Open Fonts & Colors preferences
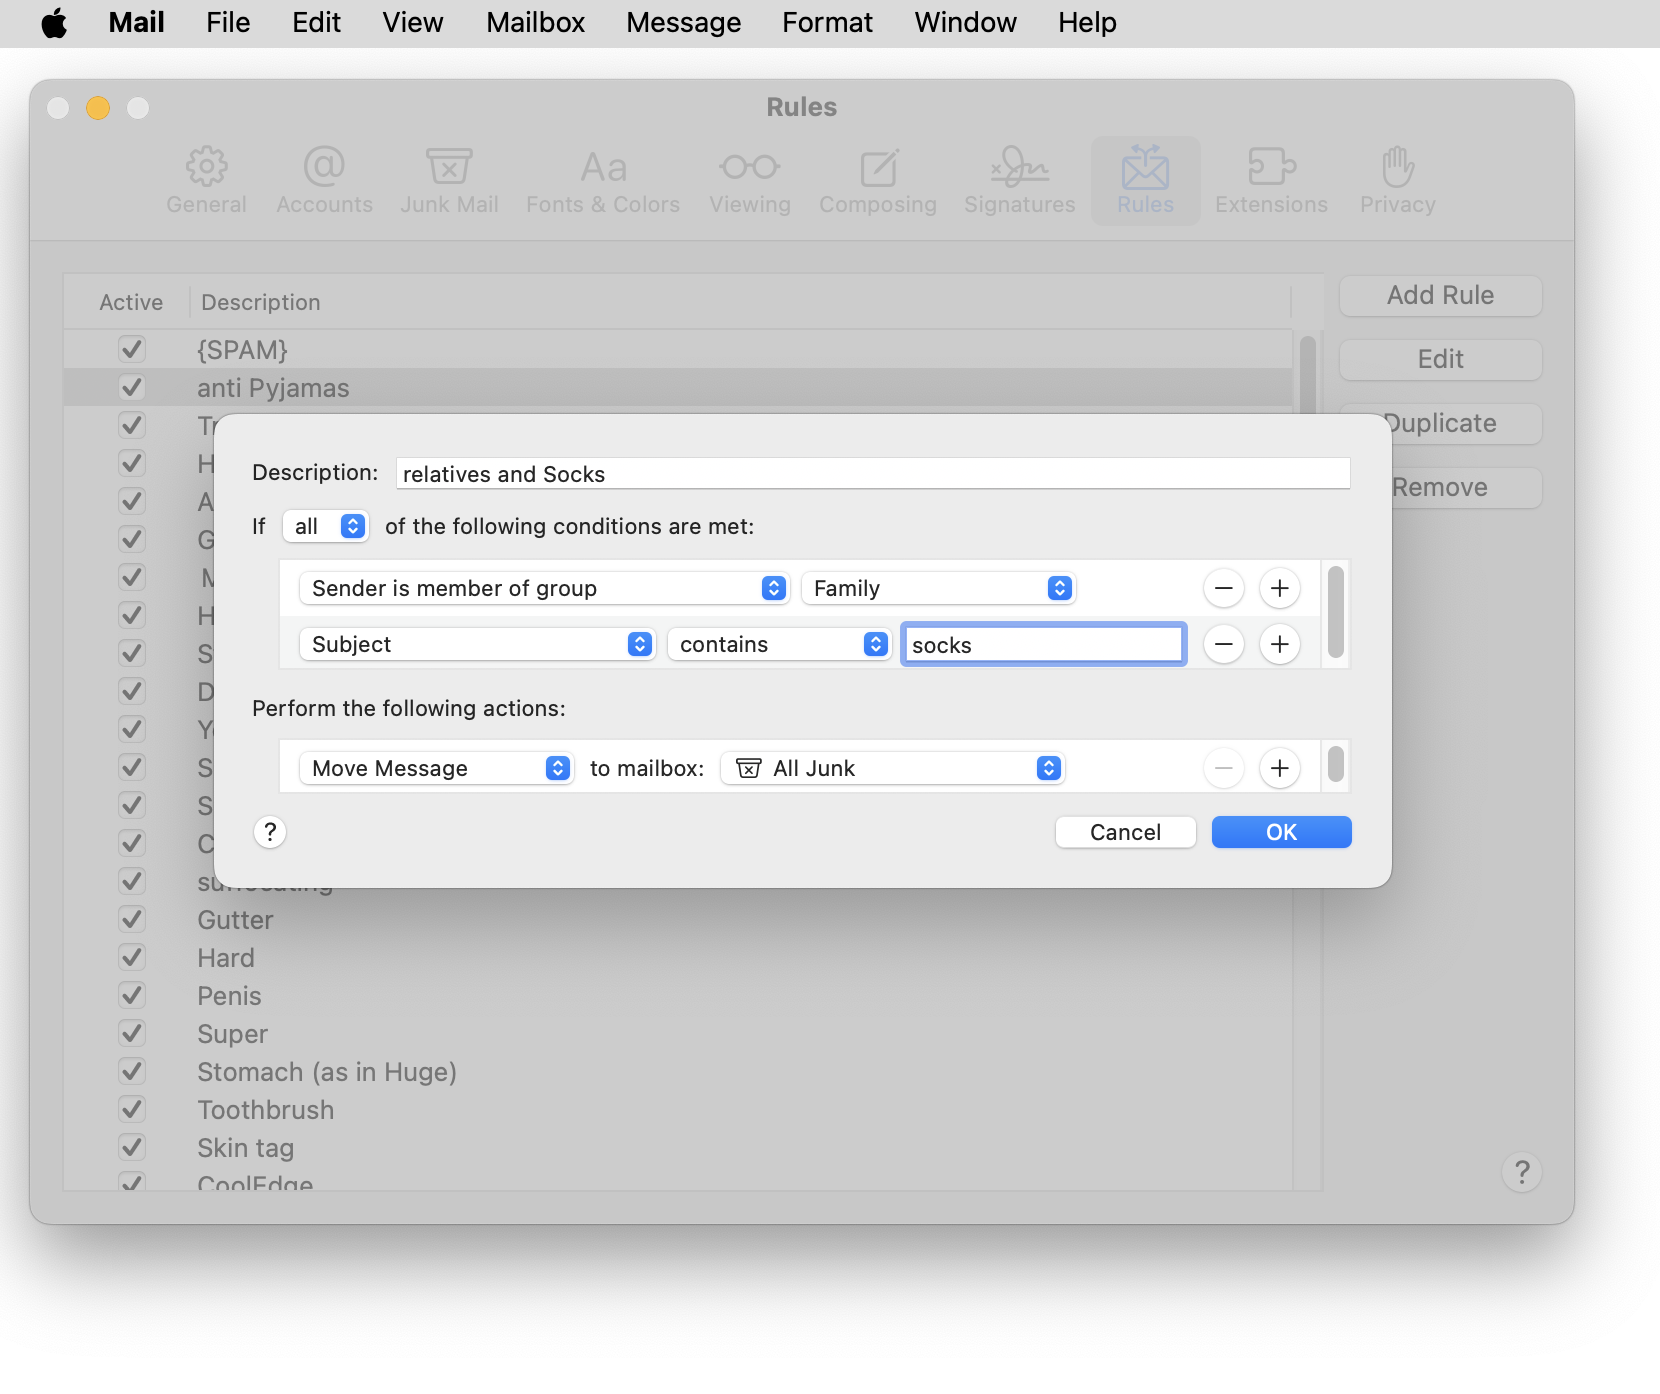The width and height of the screenshot is (1660, 1394). [x=603, y=181]
